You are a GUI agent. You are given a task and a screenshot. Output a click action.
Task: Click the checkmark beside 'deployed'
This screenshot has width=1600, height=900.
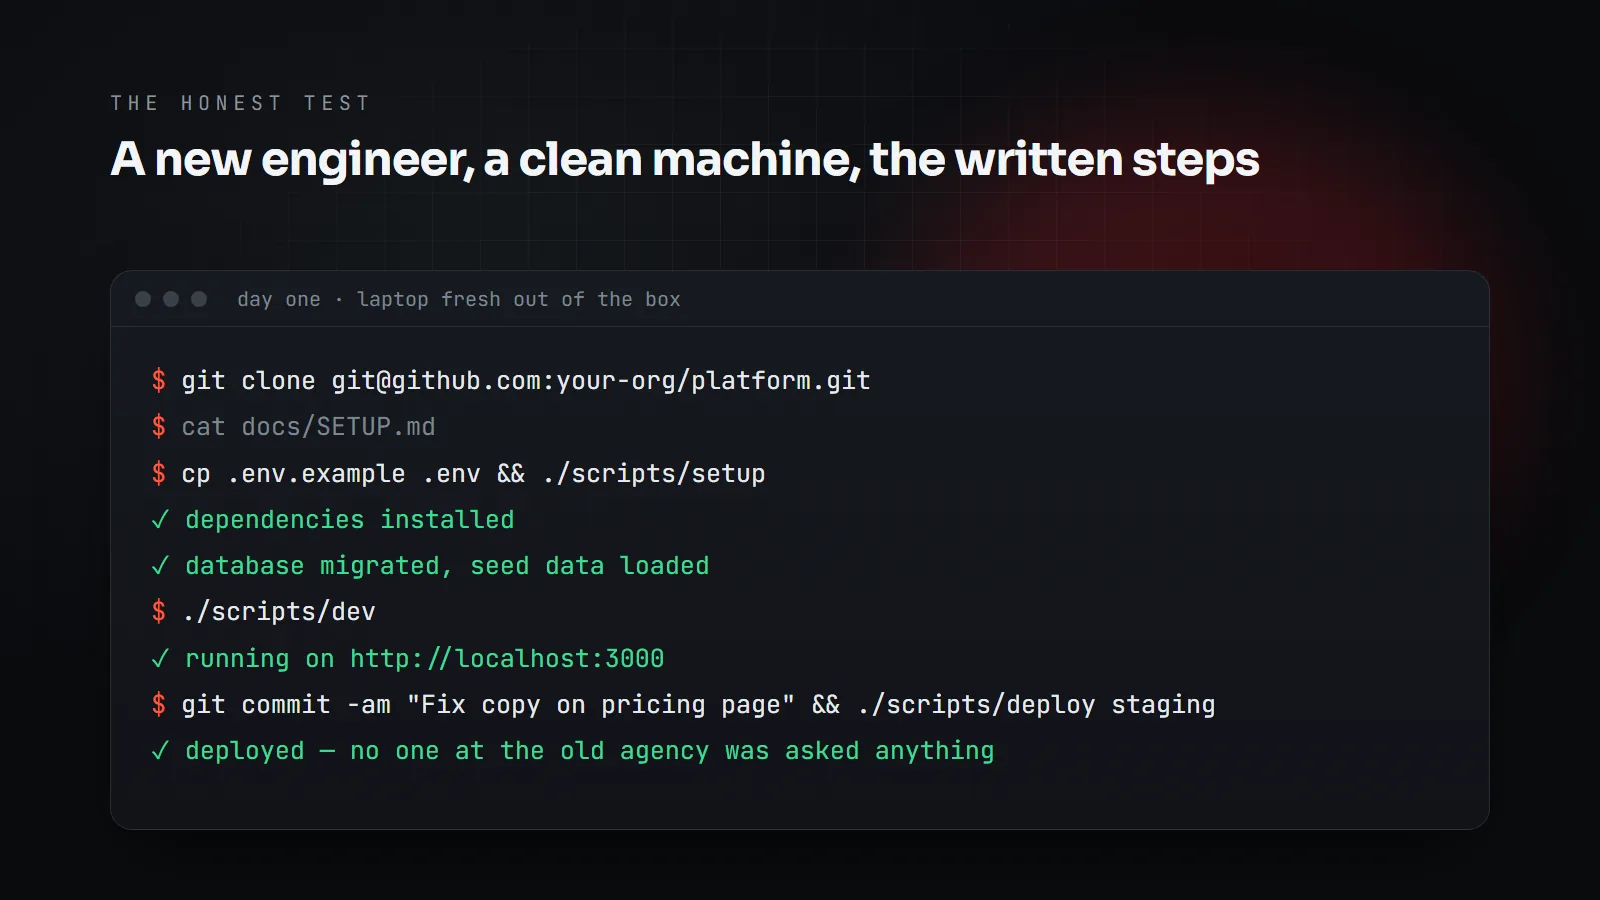coord(160,751)
